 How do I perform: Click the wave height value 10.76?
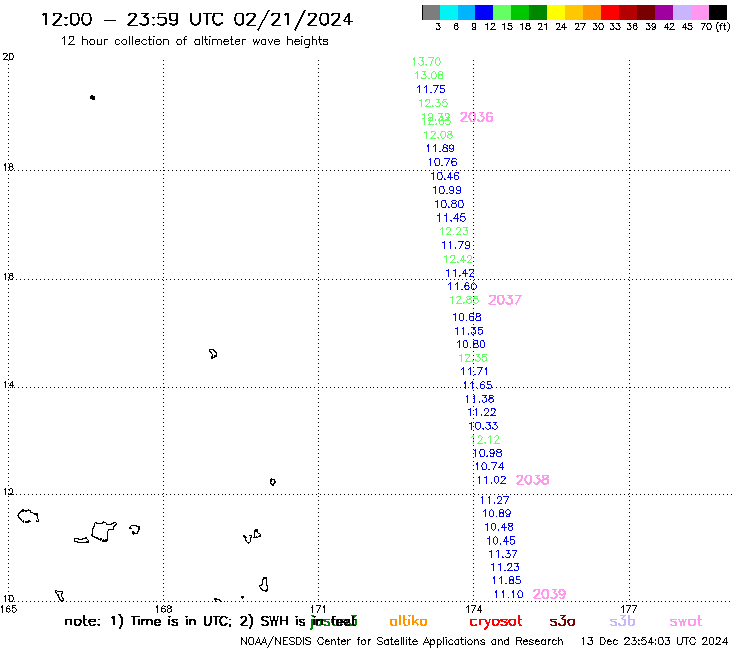[443, 162]
